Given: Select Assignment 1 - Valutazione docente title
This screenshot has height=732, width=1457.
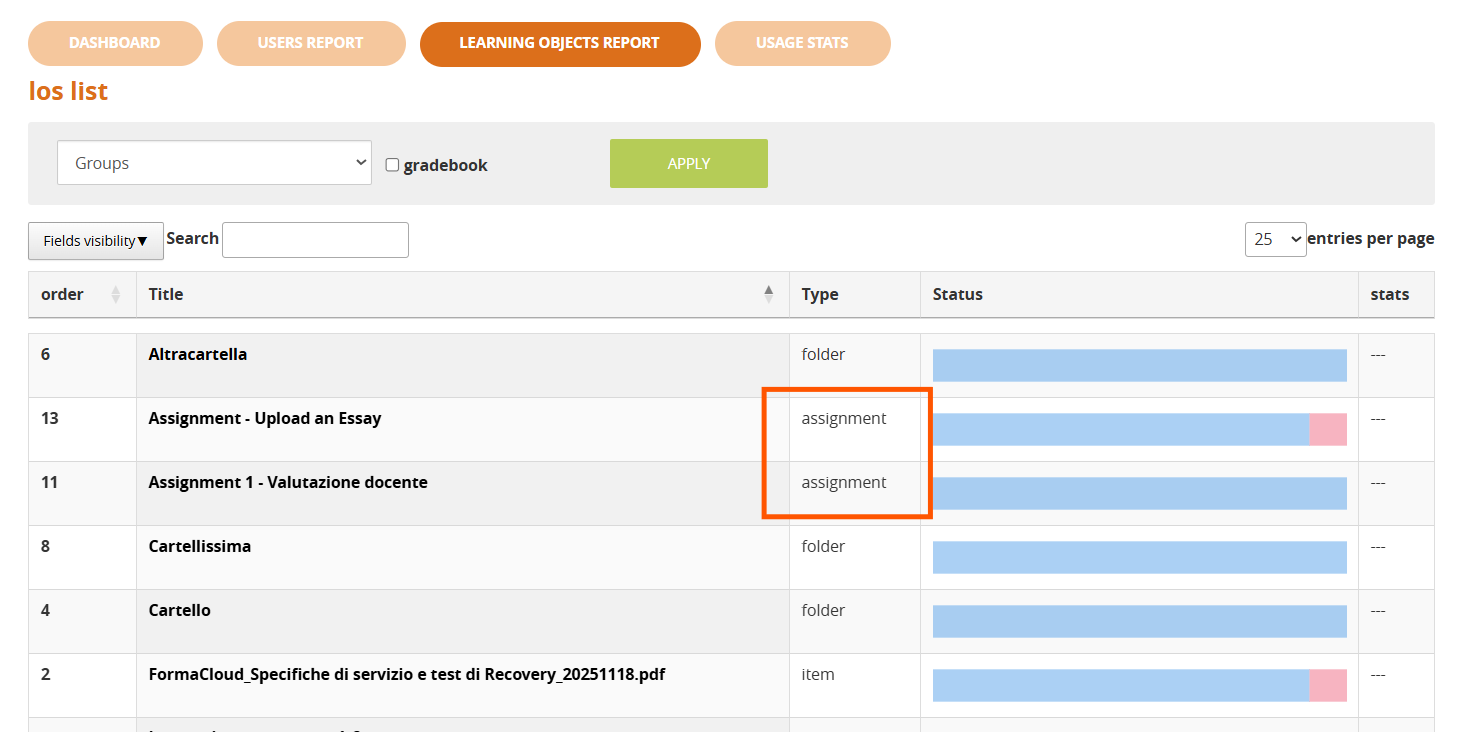Looking at the screenshot, I should point(288,482).
